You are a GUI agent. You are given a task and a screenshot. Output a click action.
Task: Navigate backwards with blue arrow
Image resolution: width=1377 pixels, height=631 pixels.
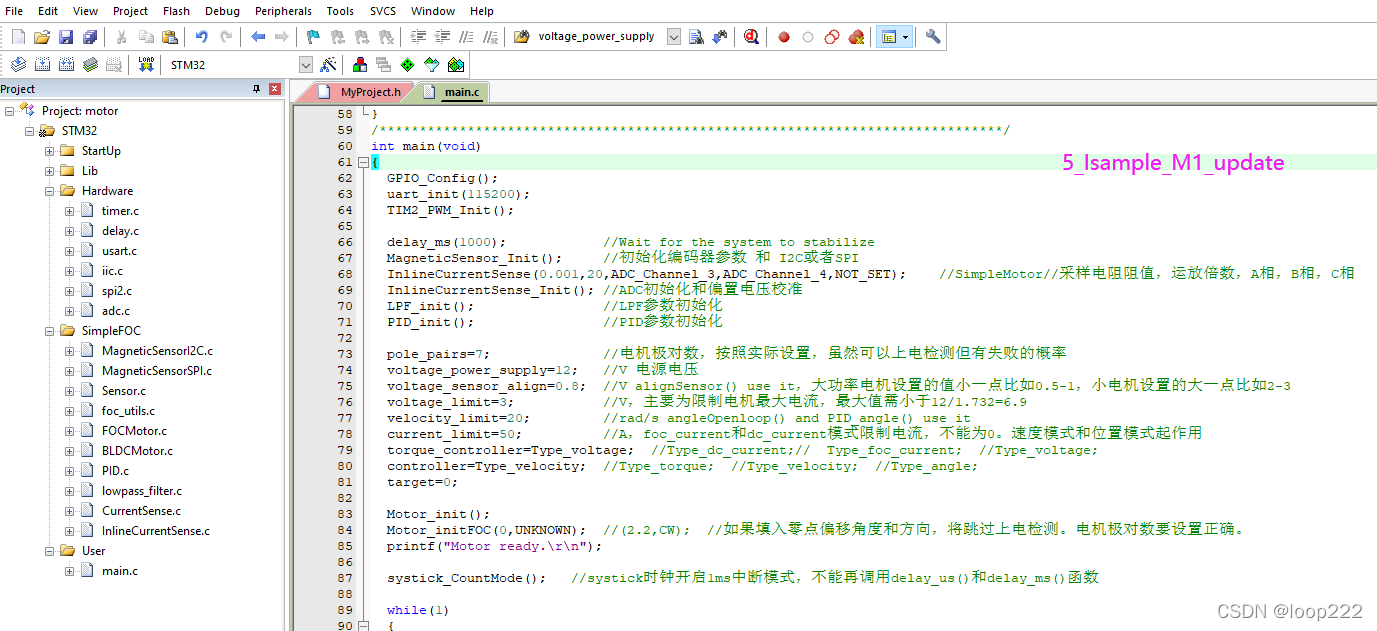click(x=258, y=37)
